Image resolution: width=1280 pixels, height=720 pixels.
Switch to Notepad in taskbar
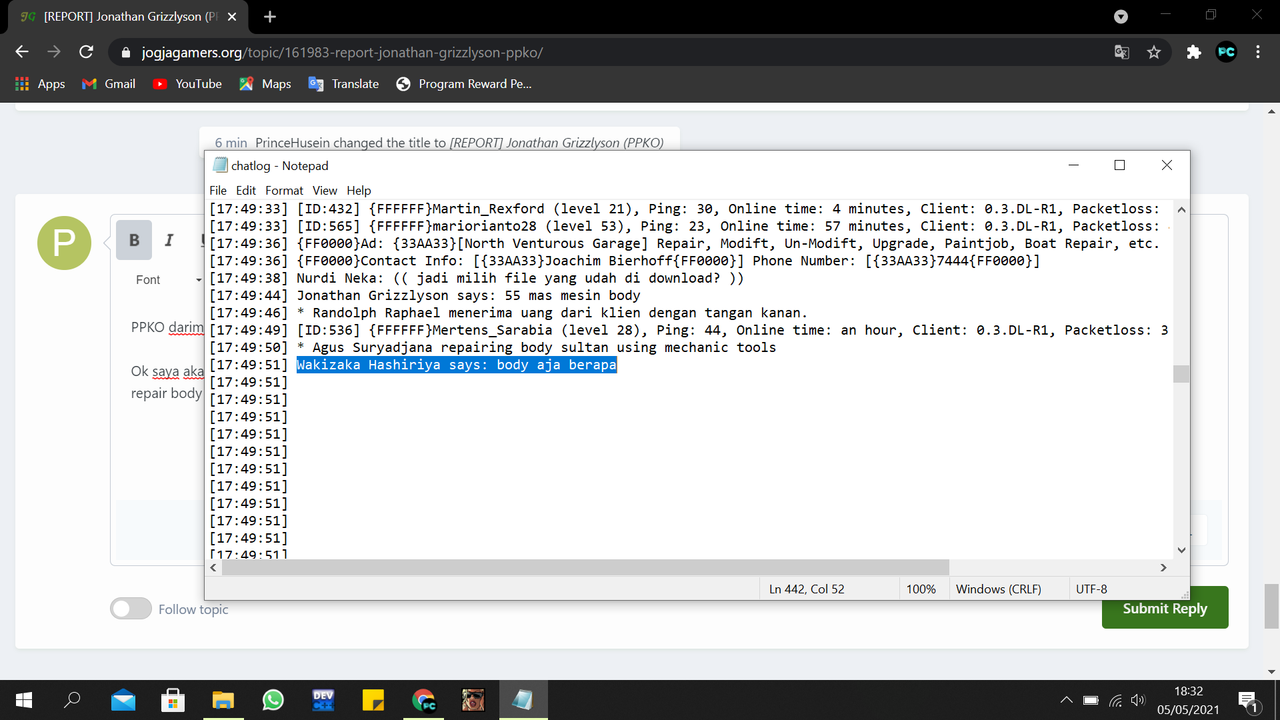[523, 700]
